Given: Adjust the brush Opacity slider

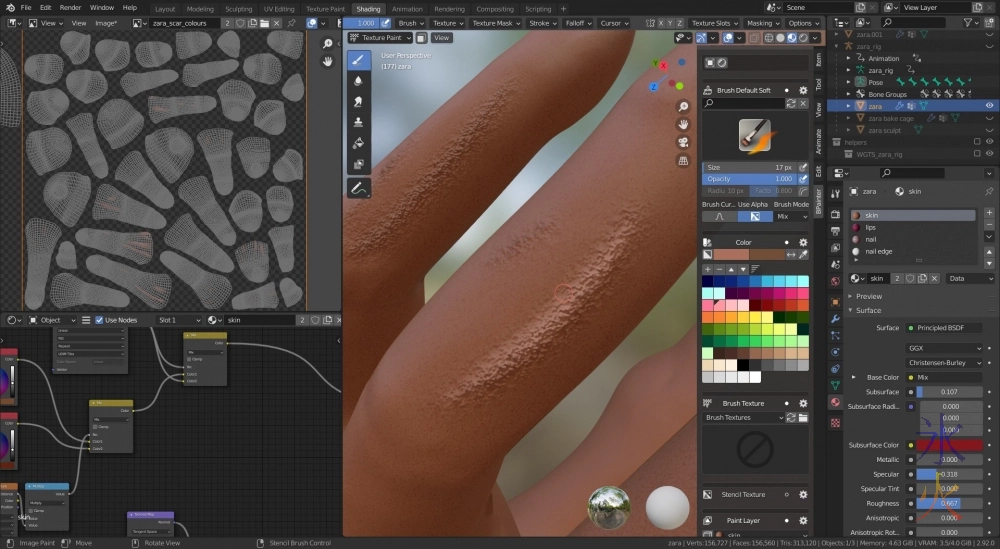Looking at the screenshot, I should point(748,178).
